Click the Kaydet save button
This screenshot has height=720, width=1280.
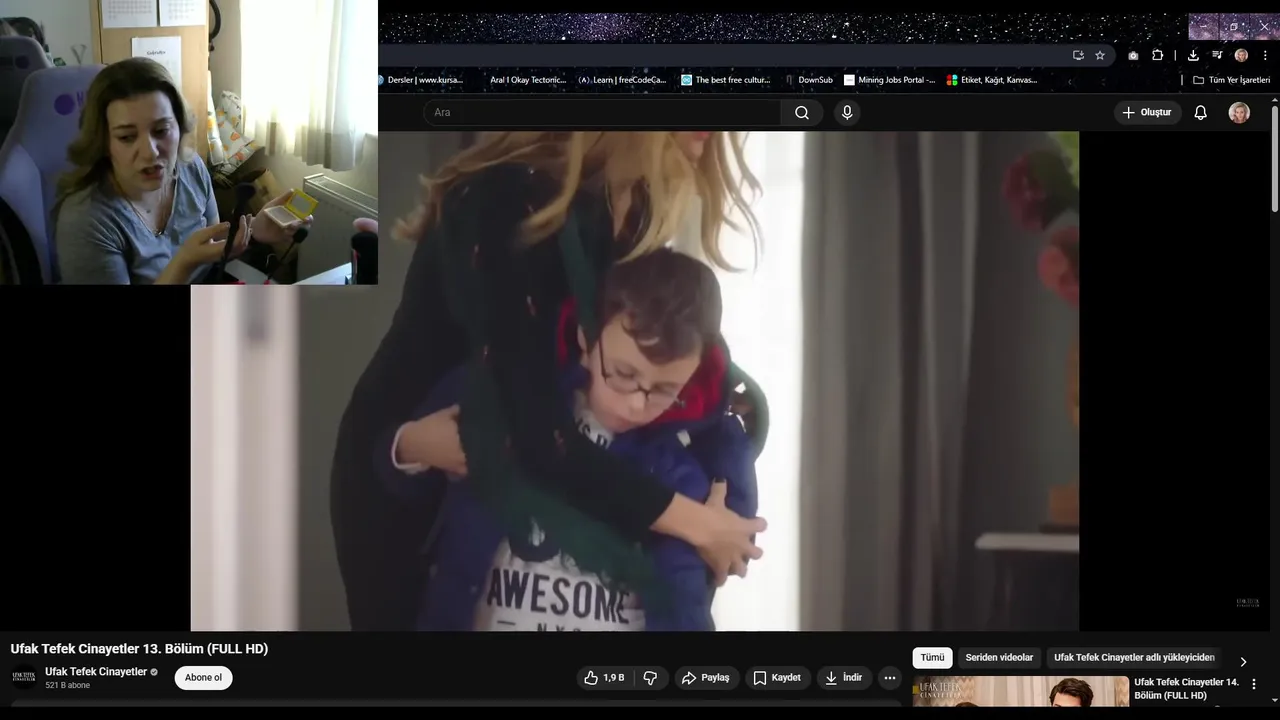(777, 678)
